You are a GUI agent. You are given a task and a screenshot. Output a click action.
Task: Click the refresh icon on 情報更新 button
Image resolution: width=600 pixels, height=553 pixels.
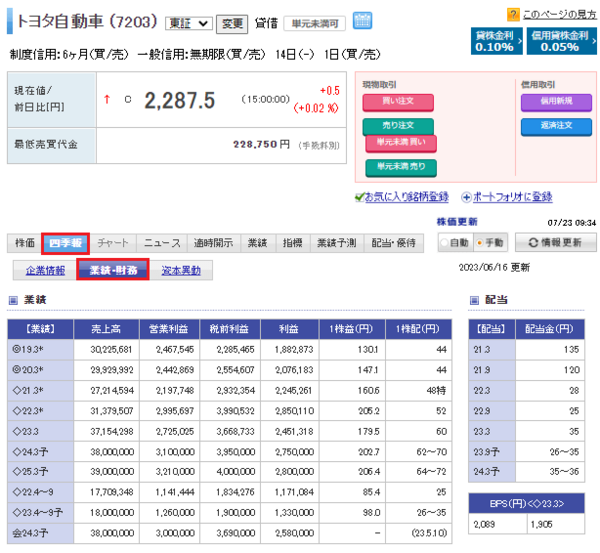(533, 243)
